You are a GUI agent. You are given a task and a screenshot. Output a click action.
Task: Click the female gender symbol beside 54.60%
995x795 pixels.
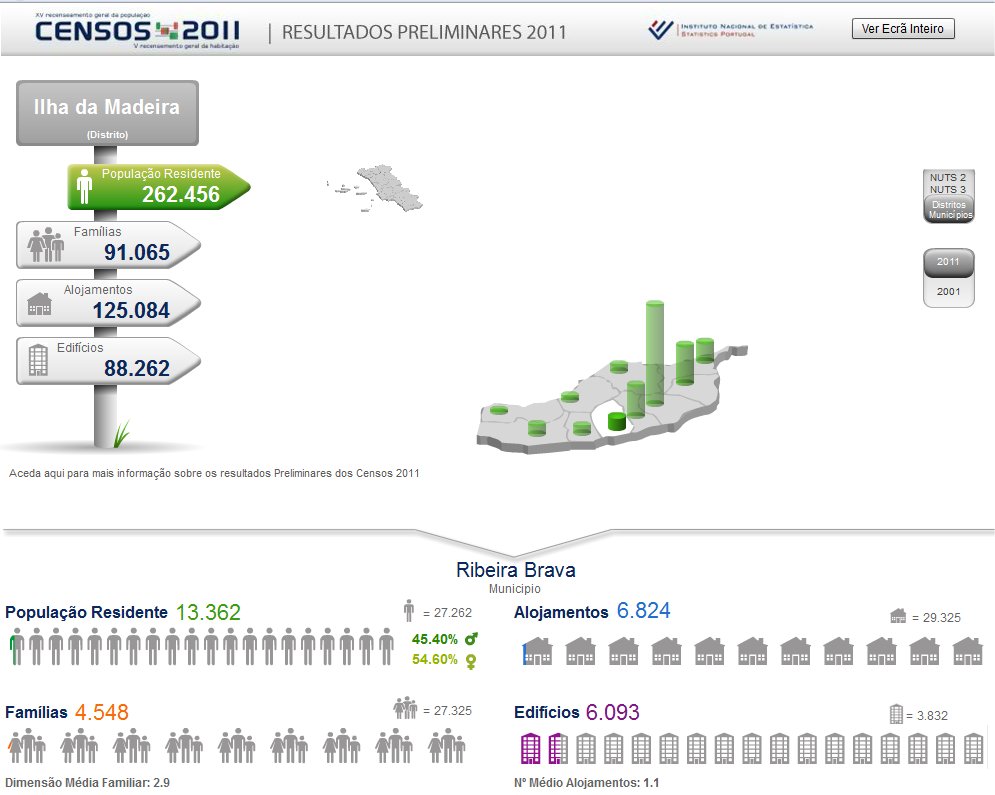pos(470,660)
